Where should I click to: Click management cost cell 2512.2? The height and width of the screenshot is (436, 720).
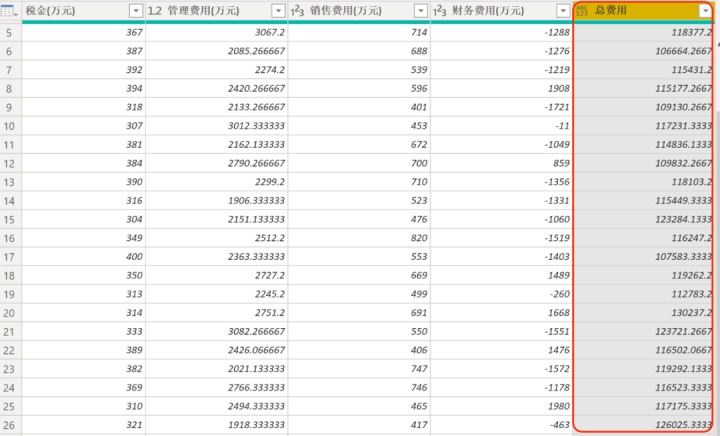(217, 238)
